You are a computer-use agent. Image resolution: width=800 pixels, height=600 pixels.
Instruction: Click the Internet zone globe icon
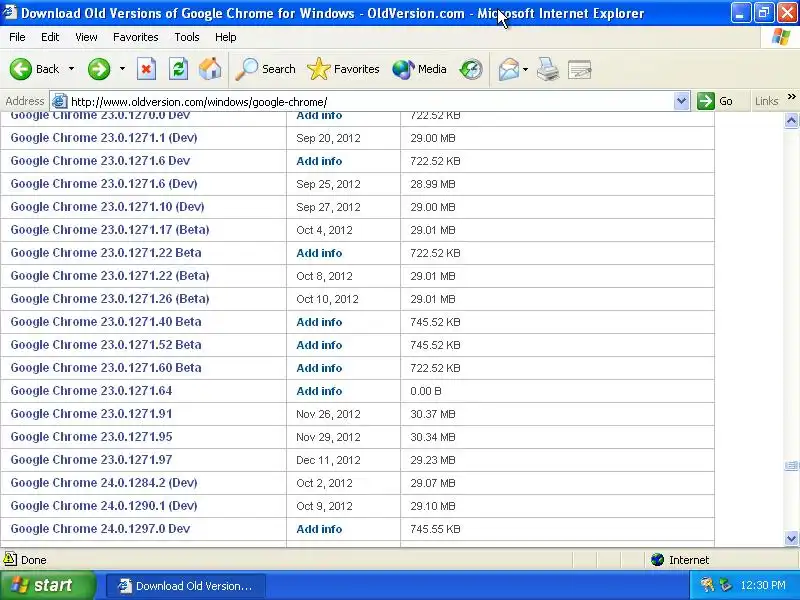coord(658,560)
